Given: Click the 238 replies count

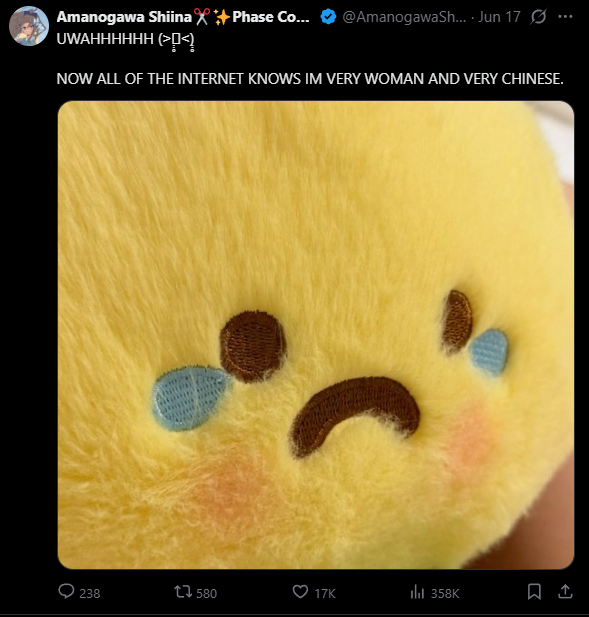Looking at the screenshot, I should pos(90,593).
